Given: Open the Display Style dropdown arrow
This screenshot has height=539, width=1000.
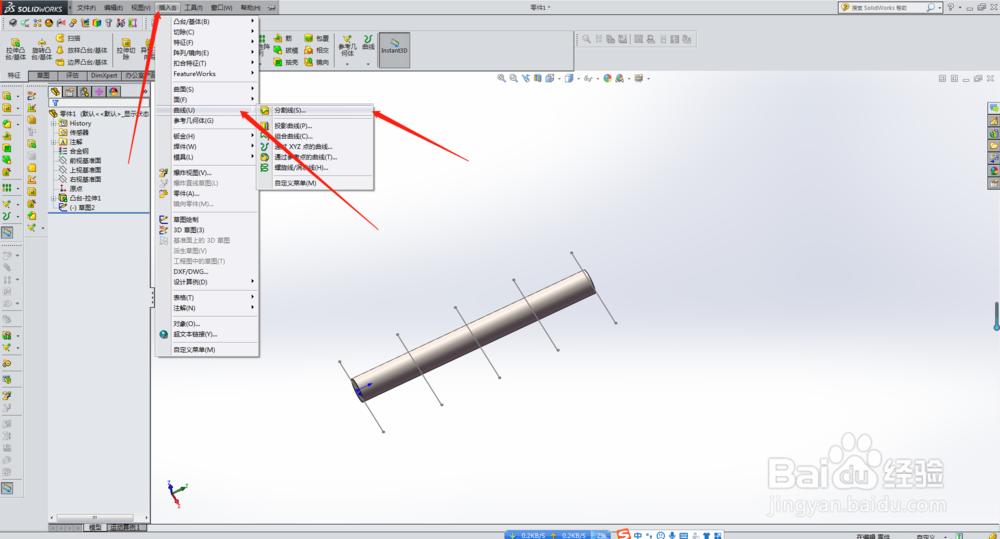Looking at the screenshot, I should tap(578, 79).
